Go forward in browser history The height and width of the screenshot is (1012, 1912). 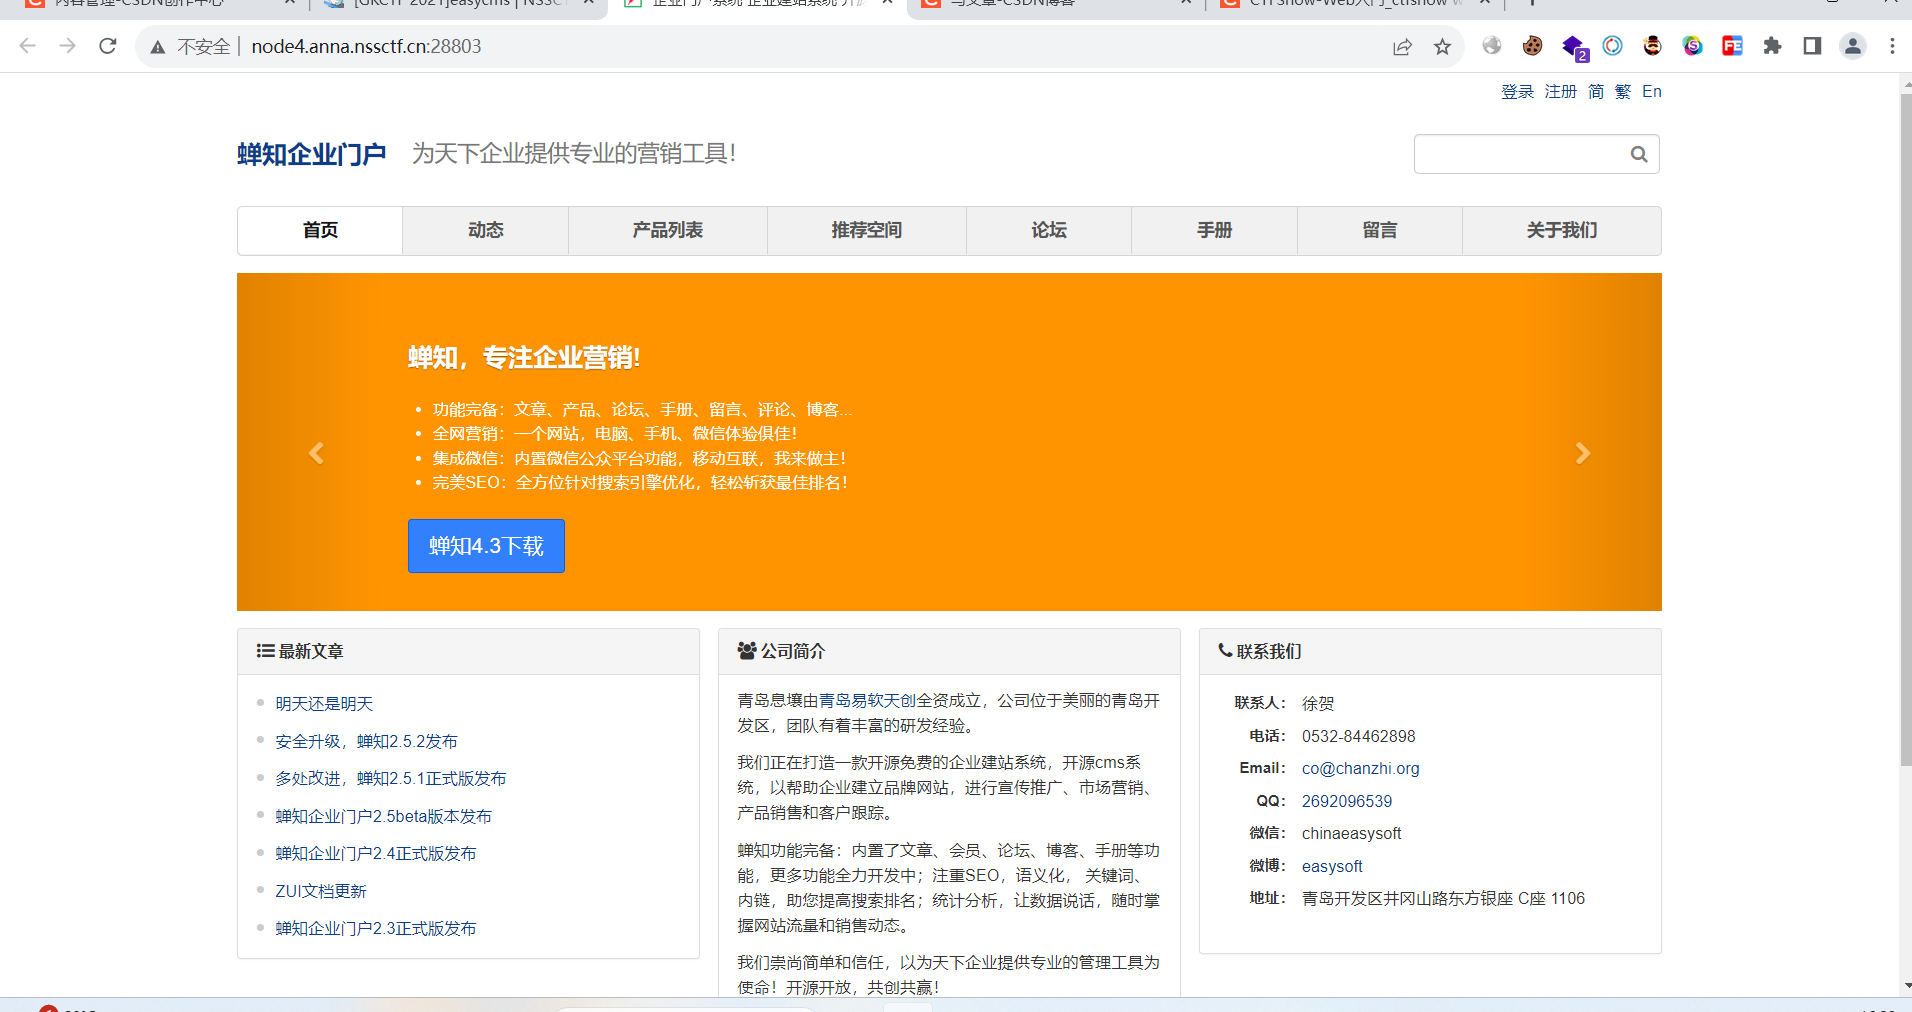pos(67,46)
